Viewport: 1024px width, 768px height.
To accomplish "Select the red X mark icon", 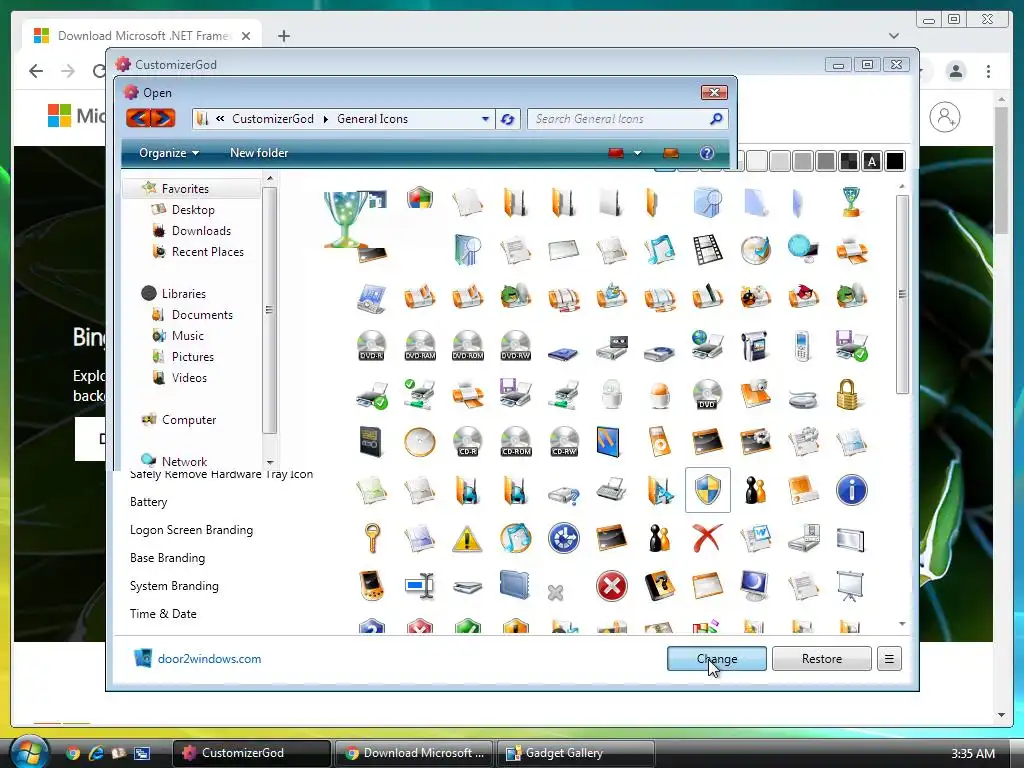I will click(x=707, y=539).
